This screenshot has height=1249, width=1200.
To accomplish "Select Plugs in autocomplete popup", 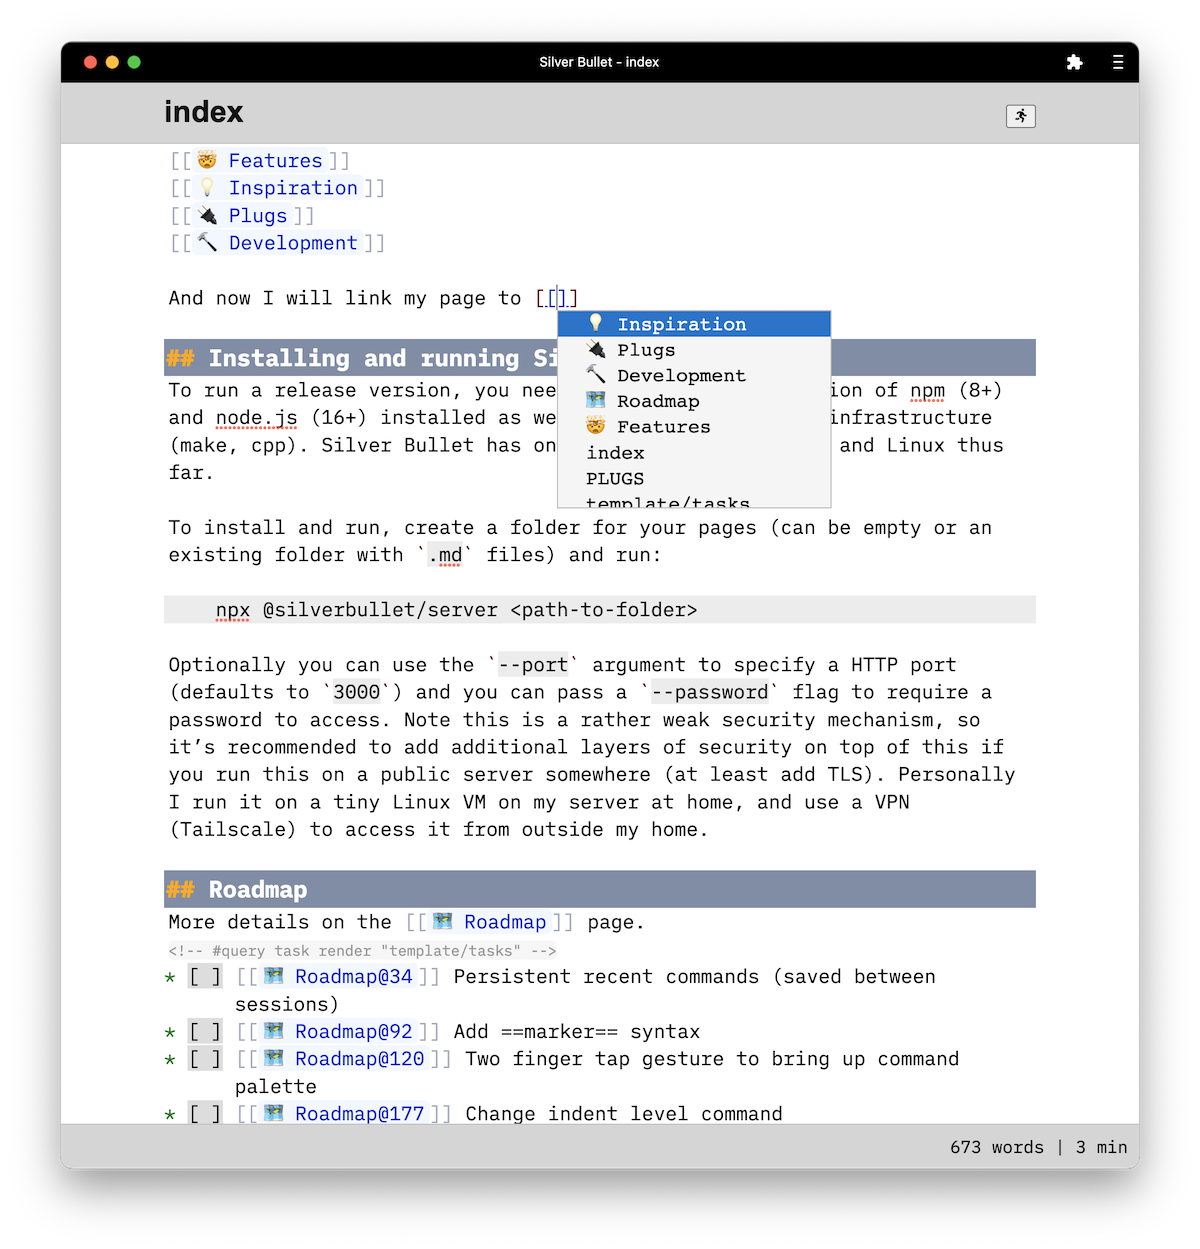I will pos(694,350).
